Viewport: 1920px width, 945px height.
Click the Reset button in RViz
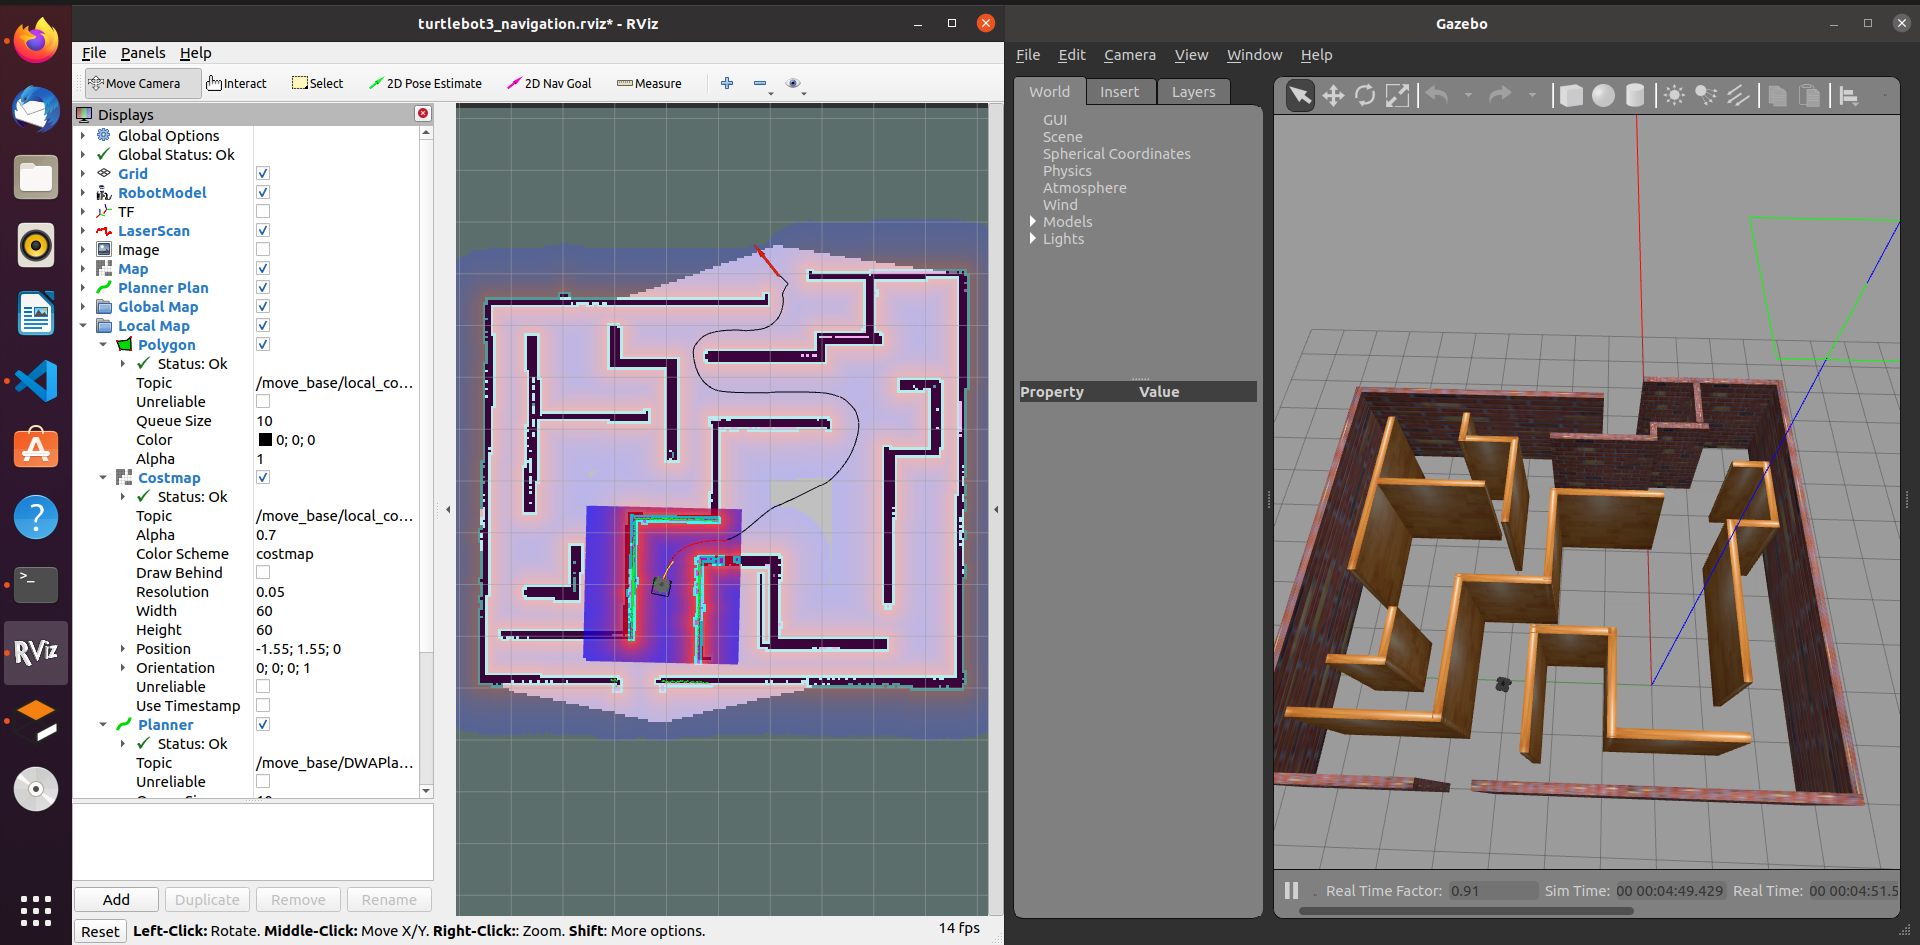[100, 931]
